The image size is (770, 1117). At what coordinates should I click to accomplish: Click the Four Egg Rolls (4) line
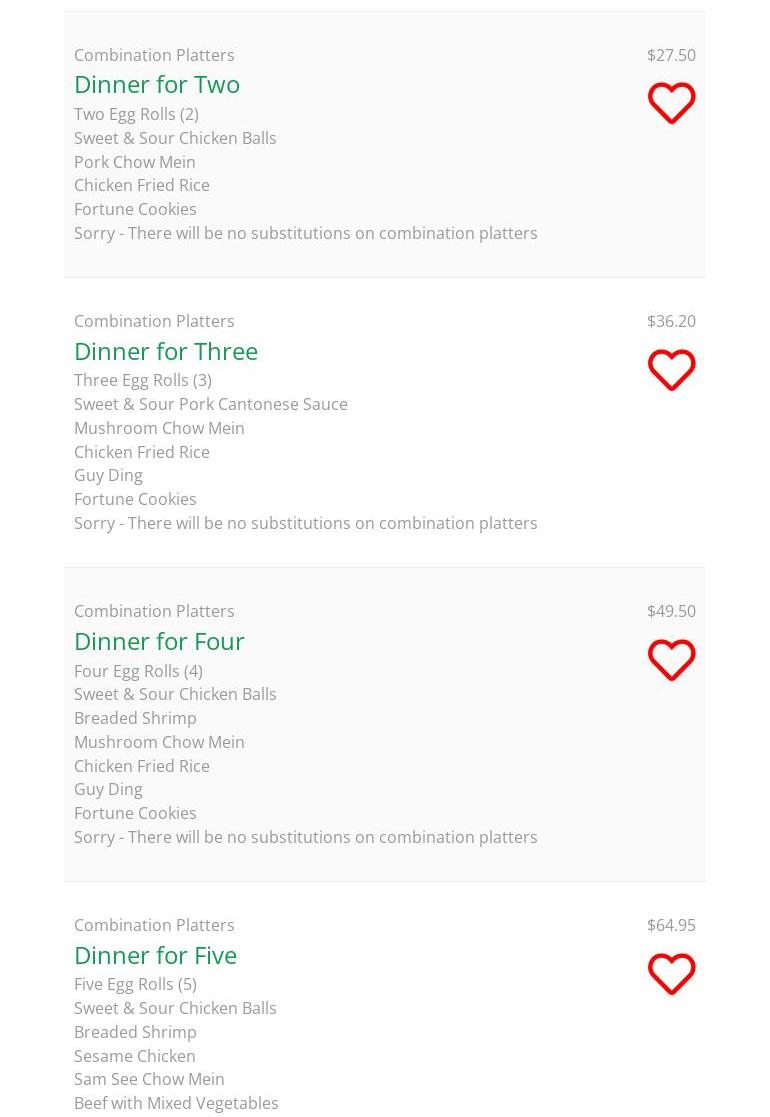point(138,671)
